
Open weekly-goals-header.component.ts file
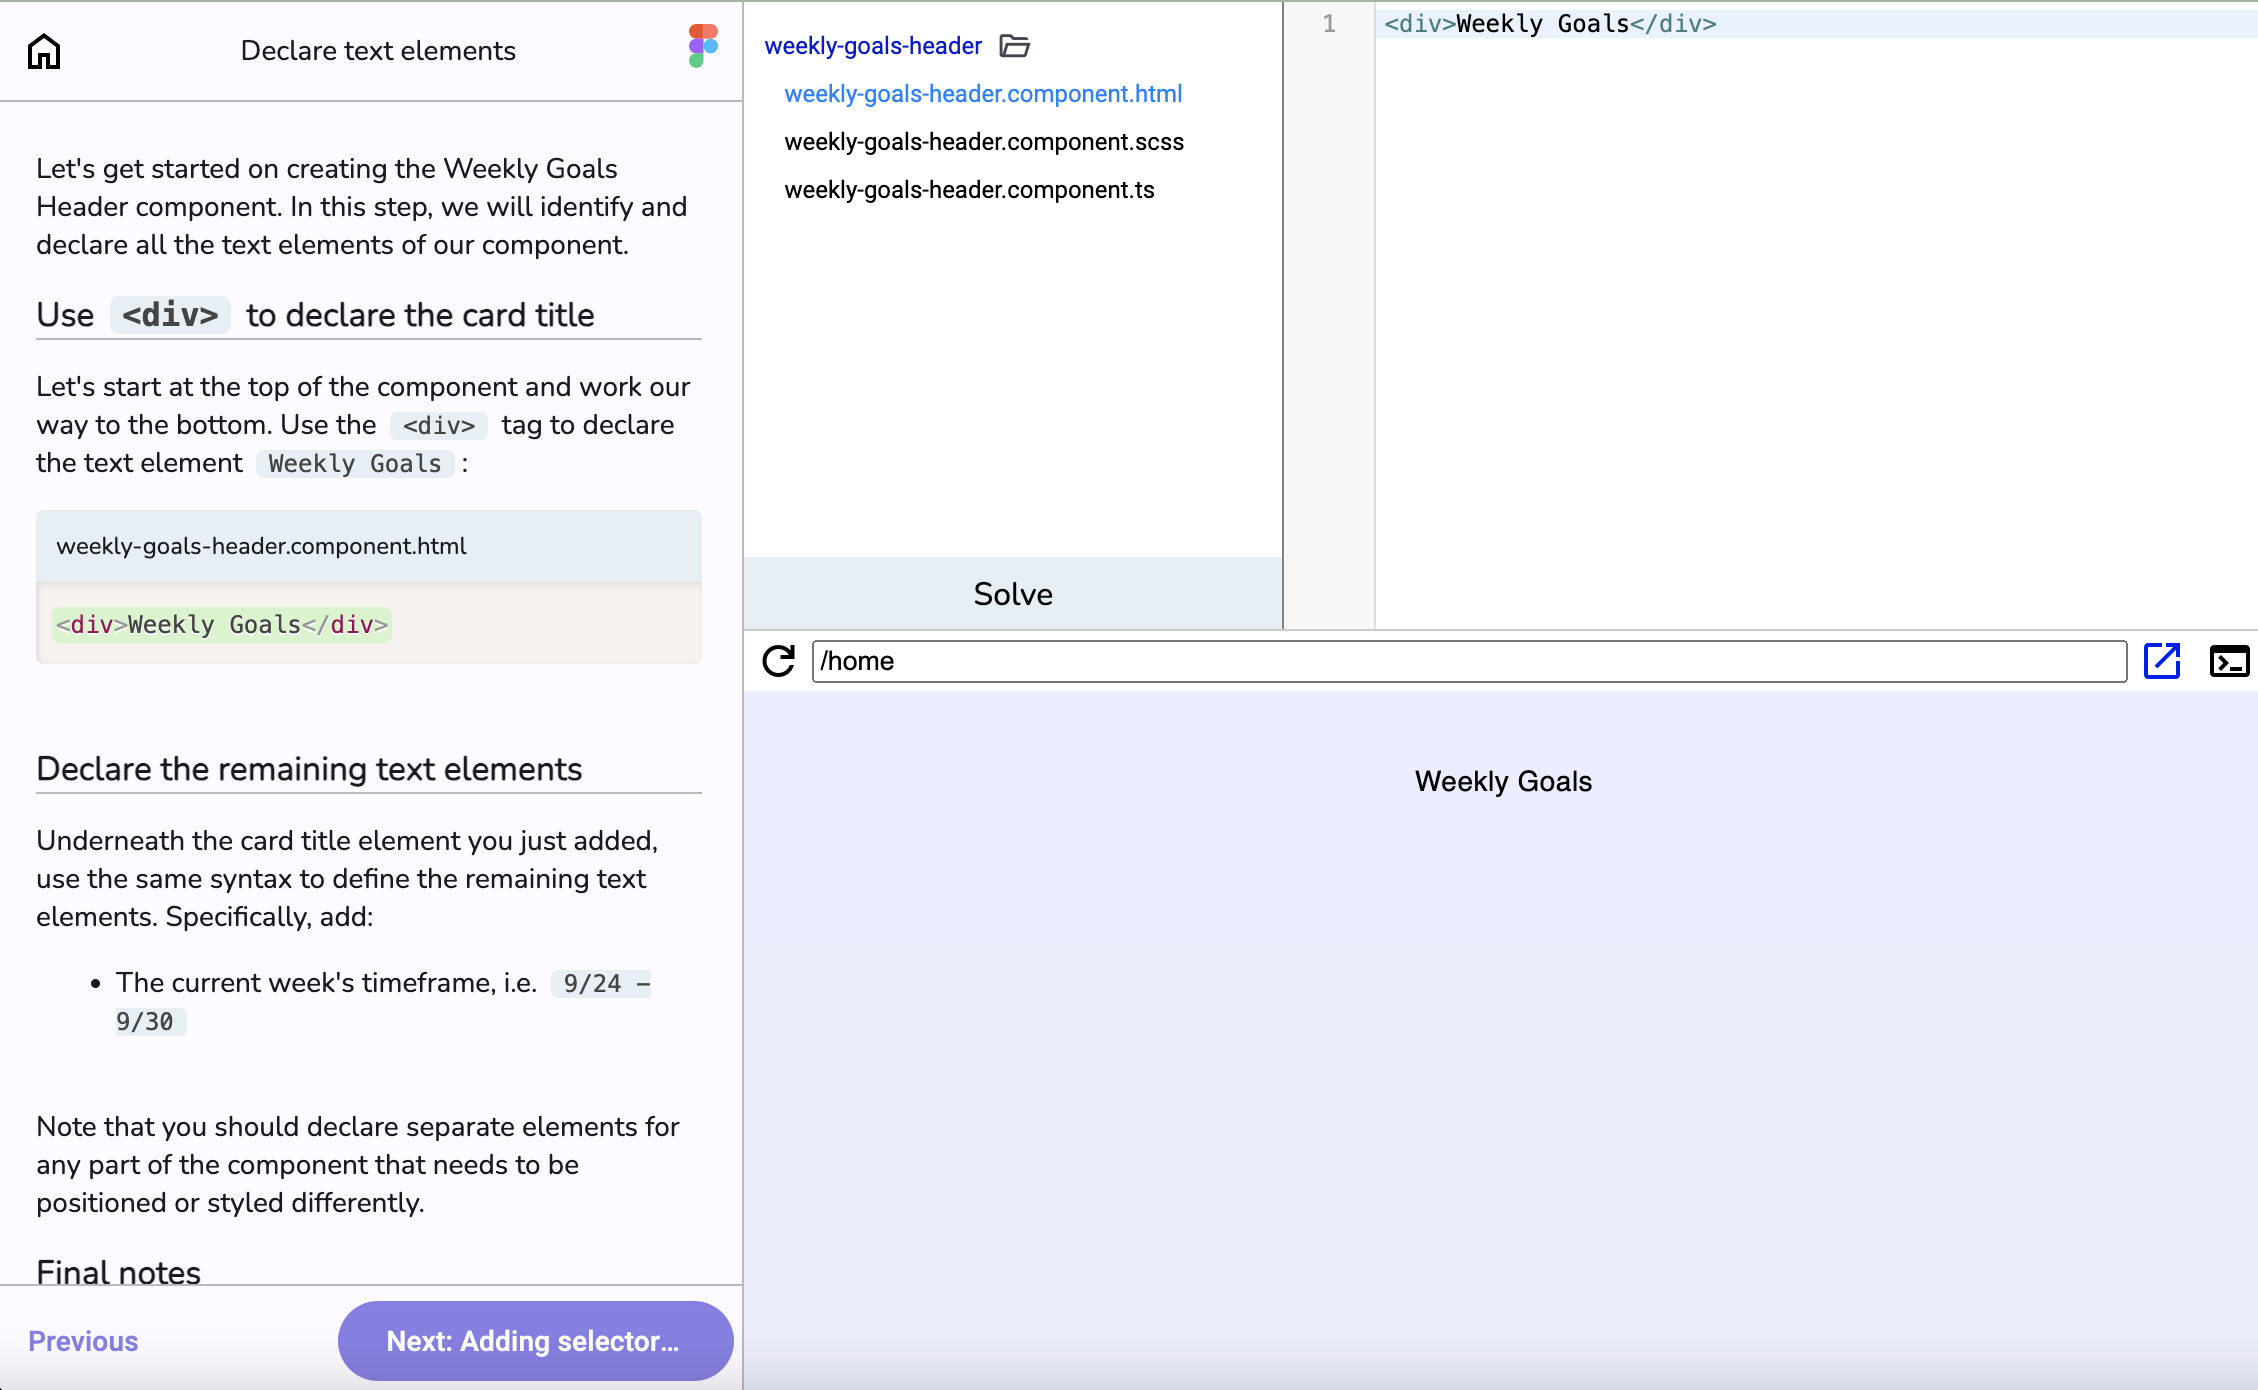click(969, 190)
